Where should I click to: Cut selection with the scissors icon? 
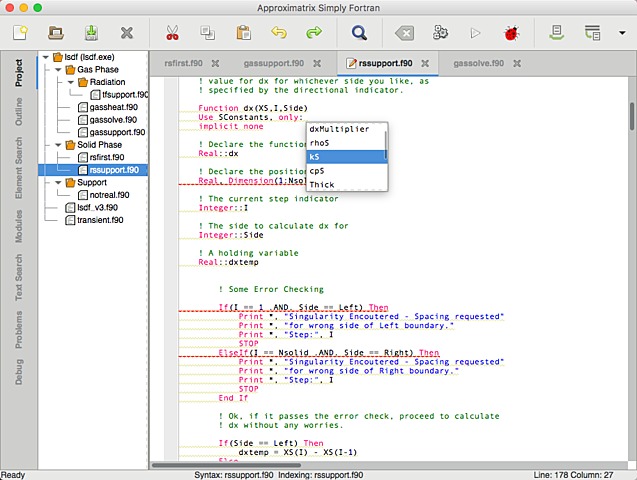pyautogui.click(x=172, y=32)
